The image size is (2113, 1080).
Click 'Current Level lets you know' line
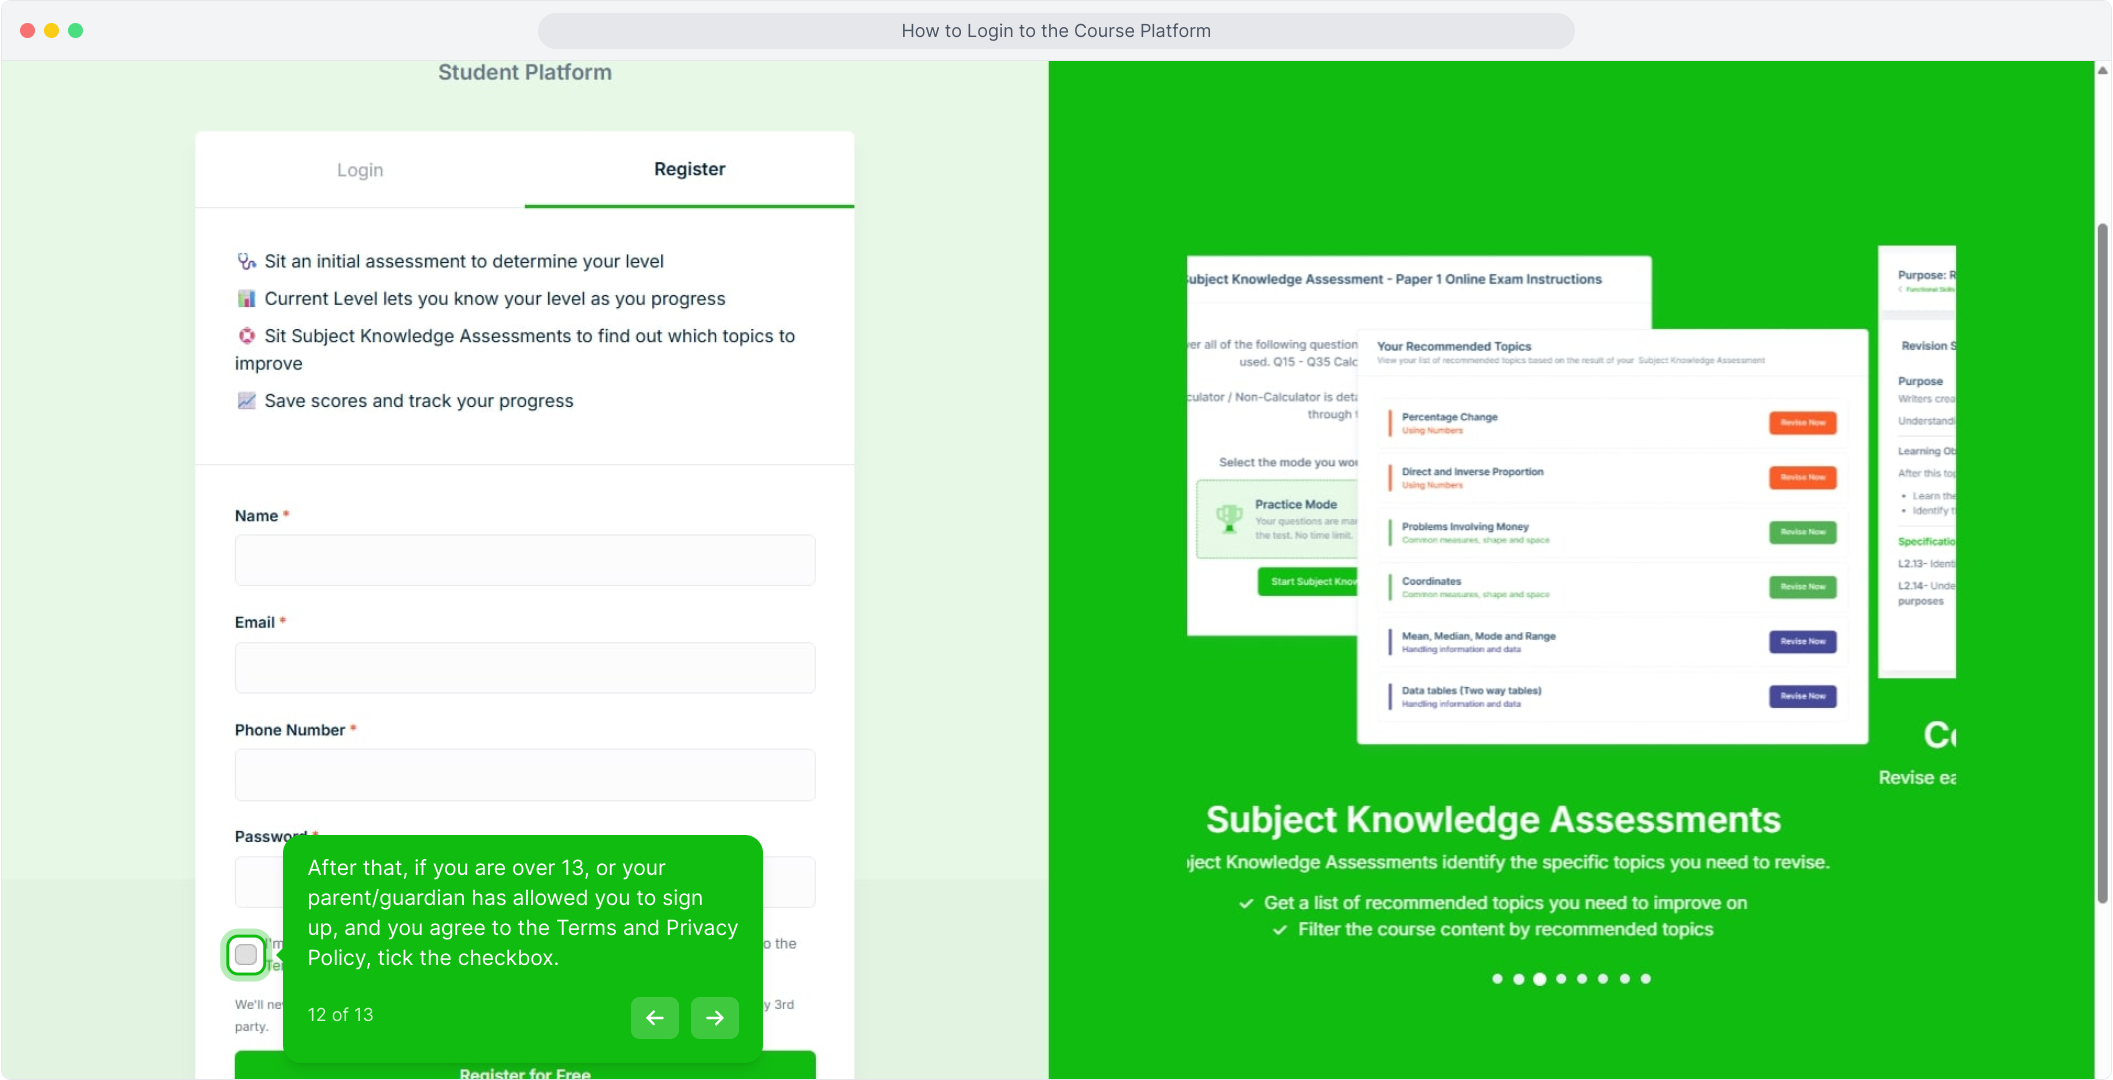495,299
